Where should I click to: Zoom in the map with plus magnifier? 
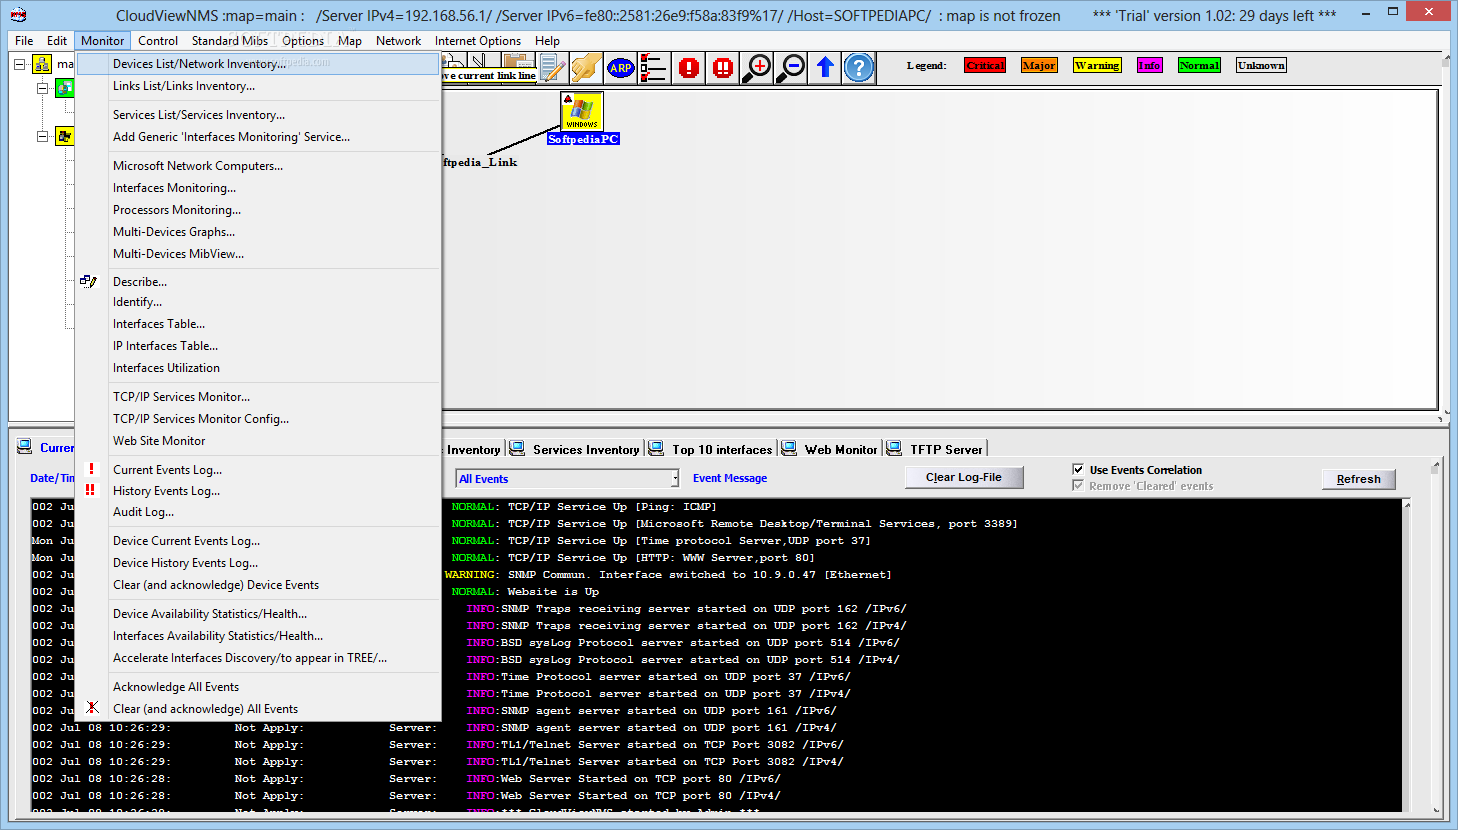pyautogui.click(x=757, y=67)
